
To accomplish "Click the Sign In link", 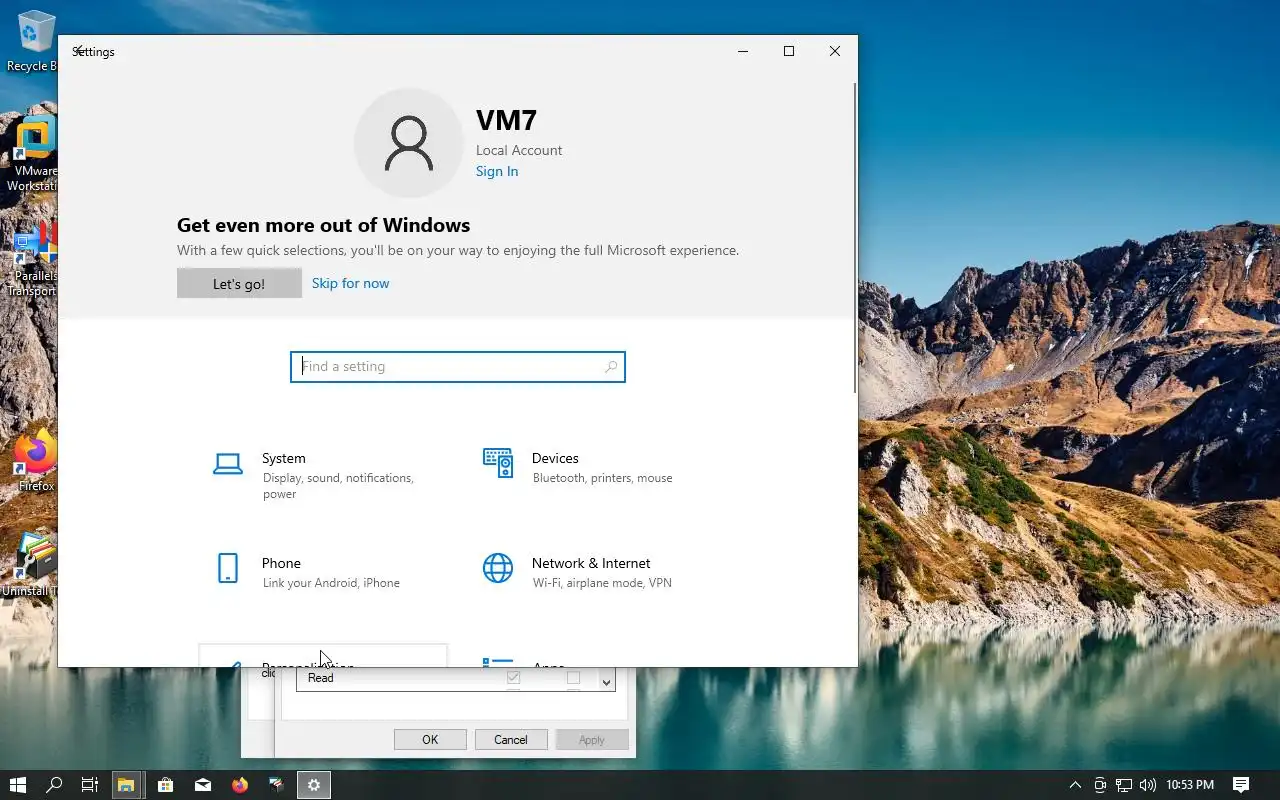I will 497,171.
